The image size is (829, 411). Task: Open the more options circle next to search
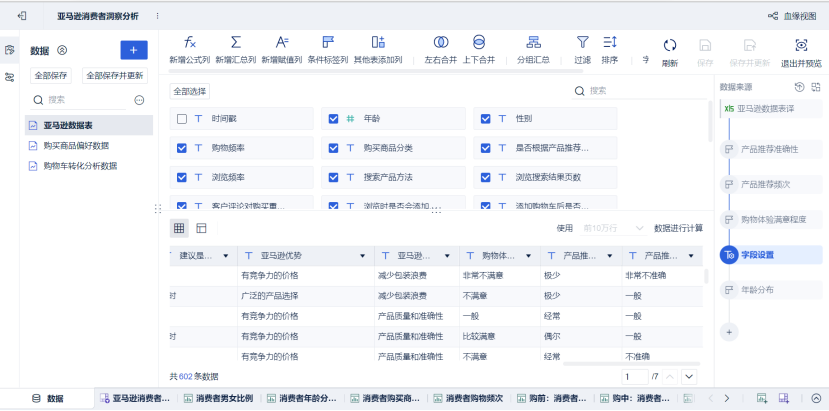point(140,100)
